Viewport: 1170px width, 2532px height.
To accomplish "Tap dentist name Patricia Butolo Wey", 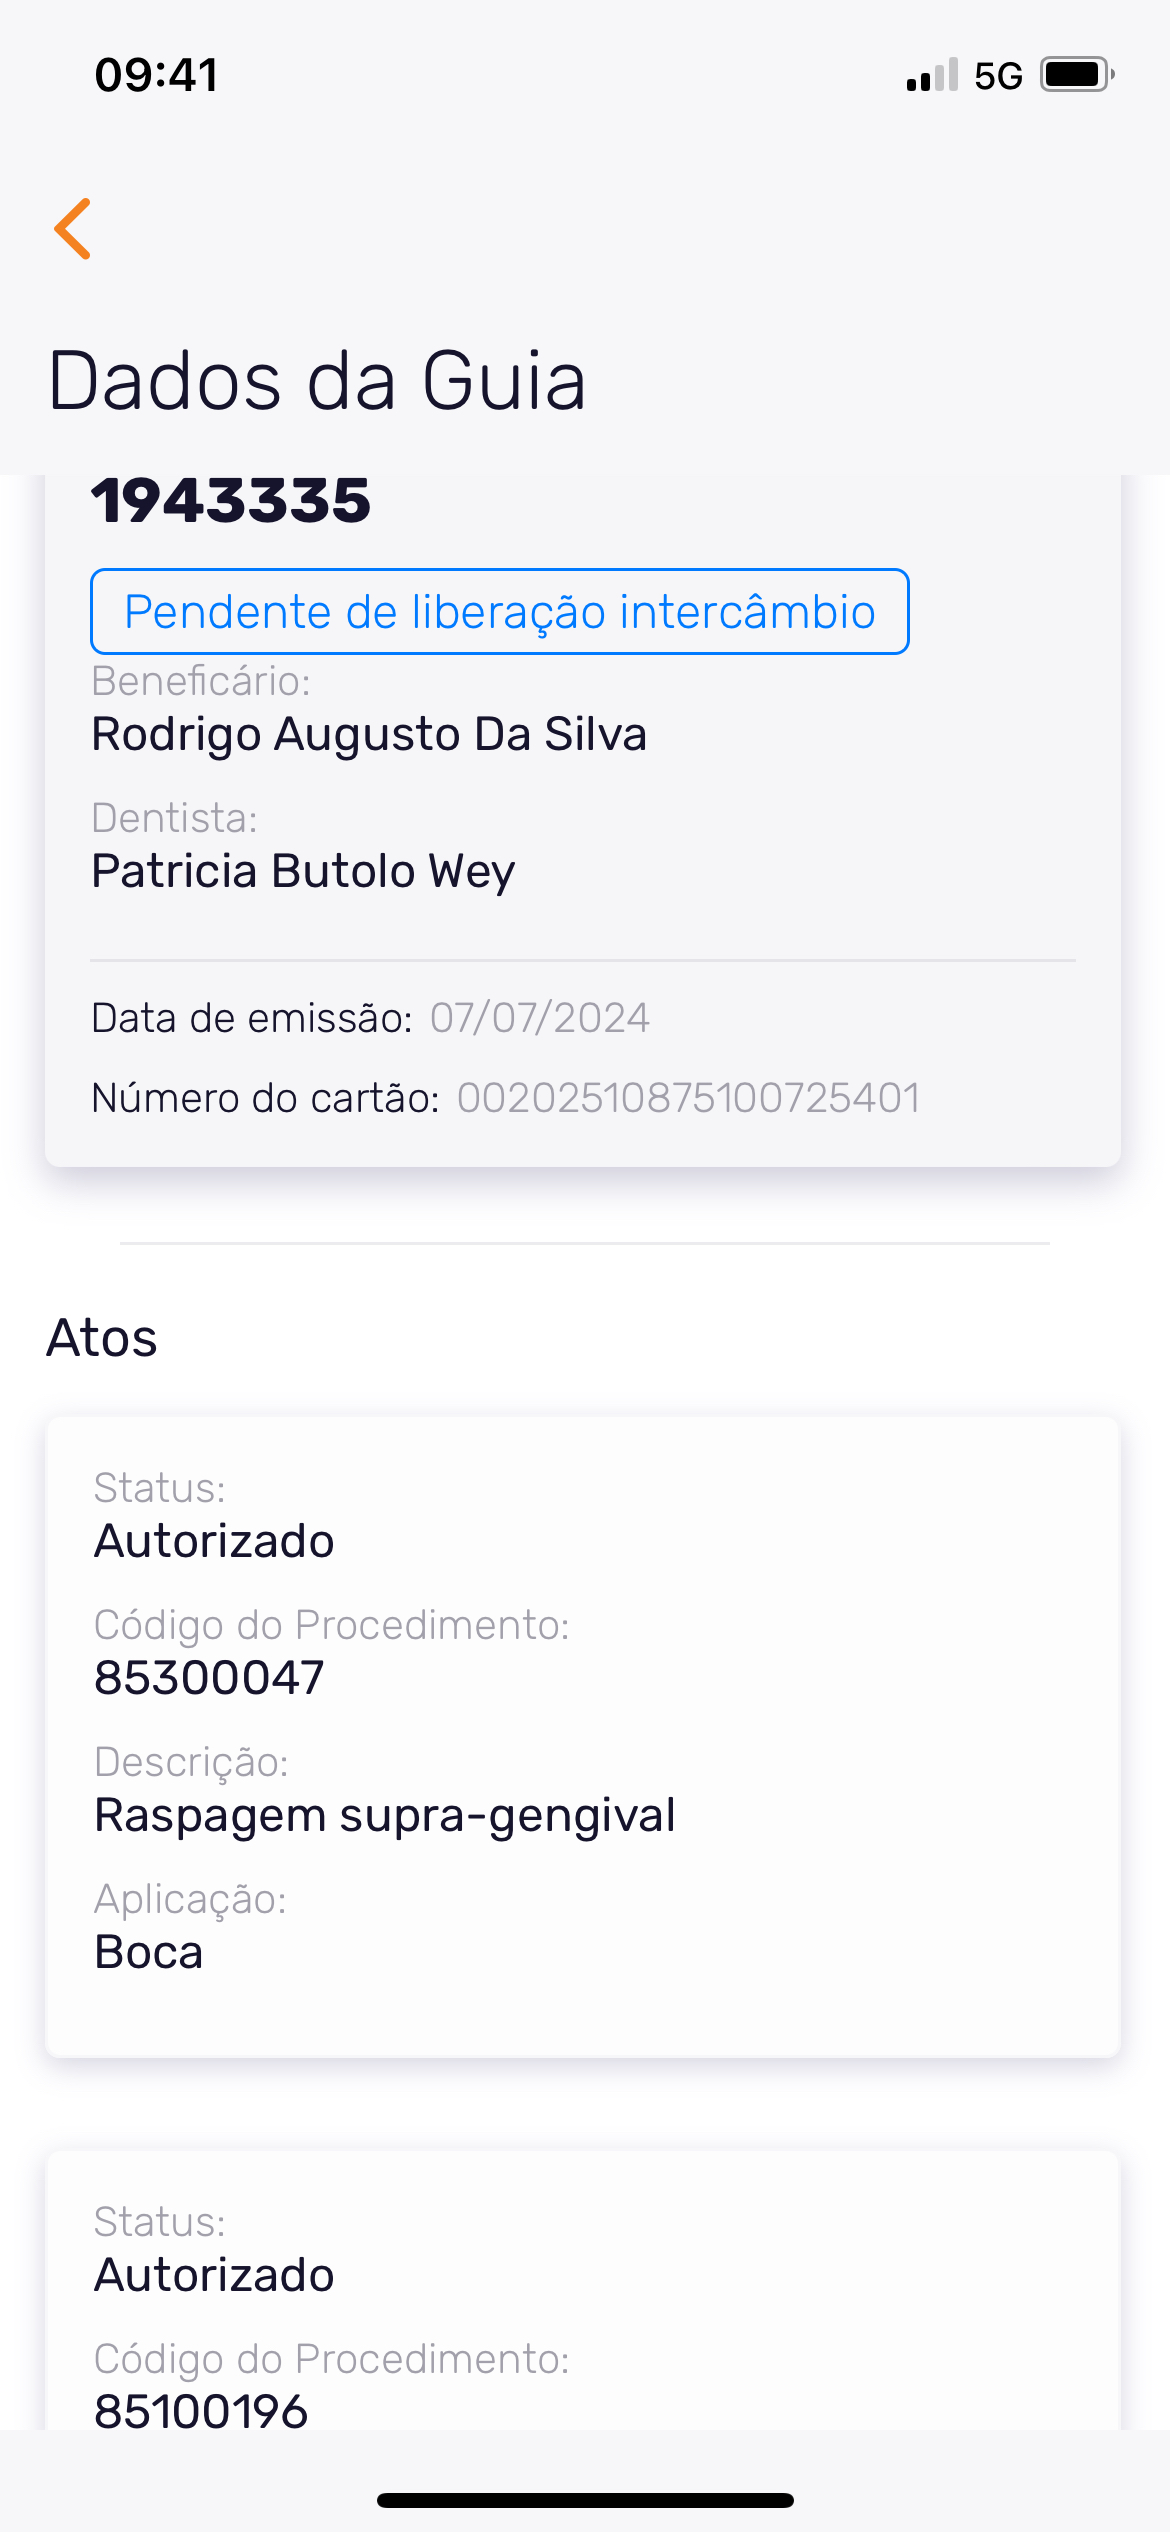I will (303, 871).
